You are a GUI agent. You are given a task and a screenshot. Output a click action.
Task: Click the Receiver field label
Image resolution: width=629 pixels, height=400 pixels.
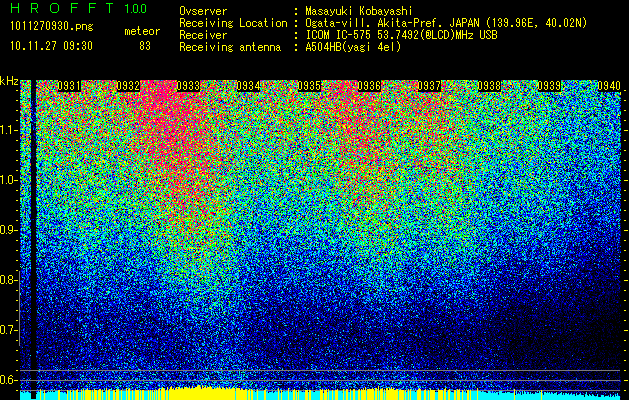tap(203, 35)
